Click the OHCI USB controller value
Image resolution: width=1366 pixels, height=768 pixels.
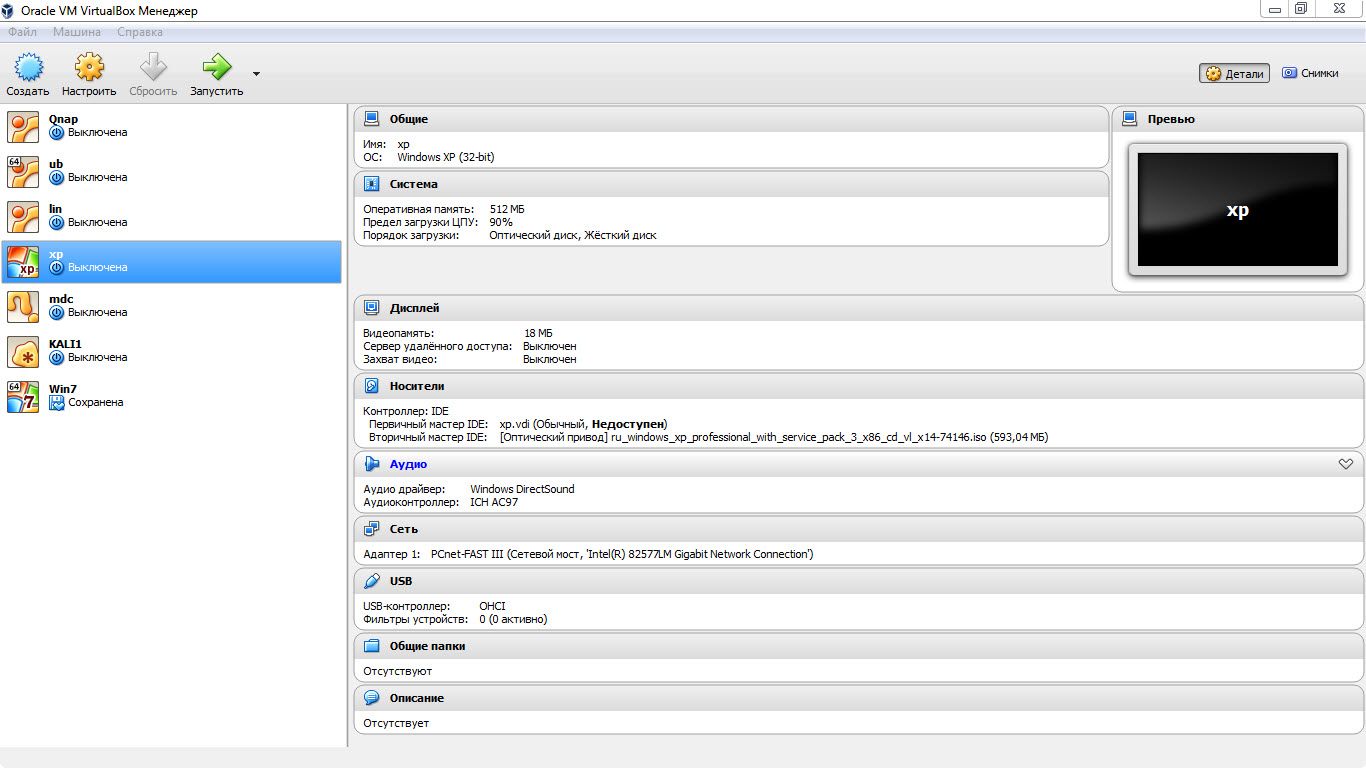click(492, 606)
